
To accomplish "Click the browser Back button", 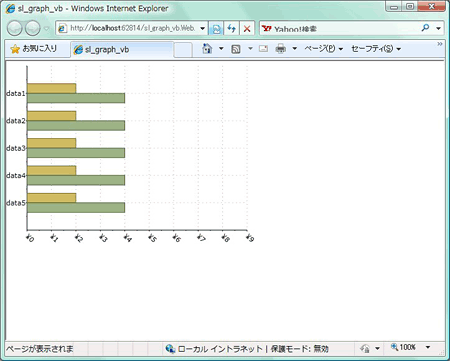I will (x=15, y=28).
